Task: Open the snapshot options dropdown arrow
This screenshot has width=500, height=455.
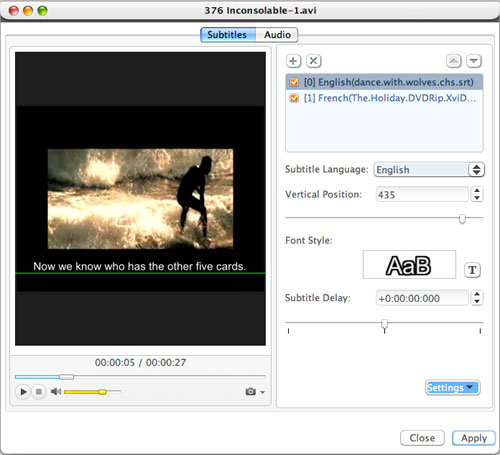Action: tap(263, 392)
